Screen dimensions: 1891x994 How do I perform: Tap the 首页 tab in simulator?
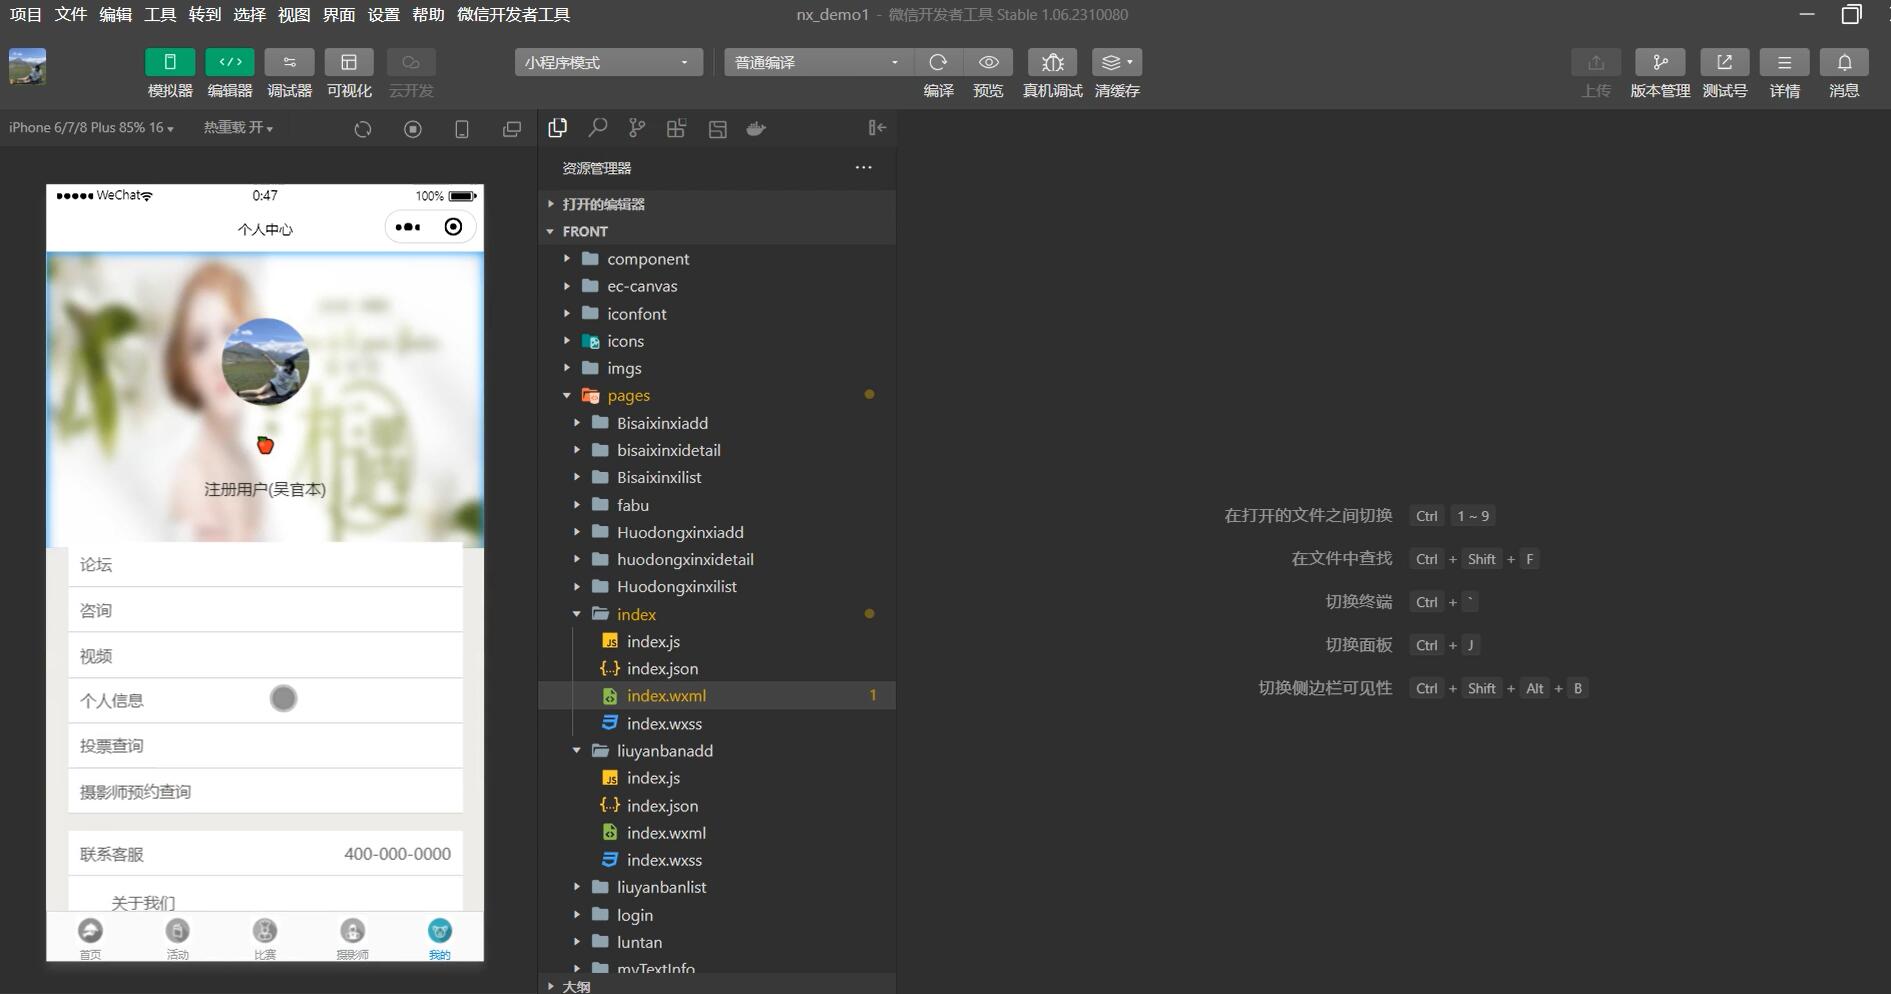[x=90, y=937]
